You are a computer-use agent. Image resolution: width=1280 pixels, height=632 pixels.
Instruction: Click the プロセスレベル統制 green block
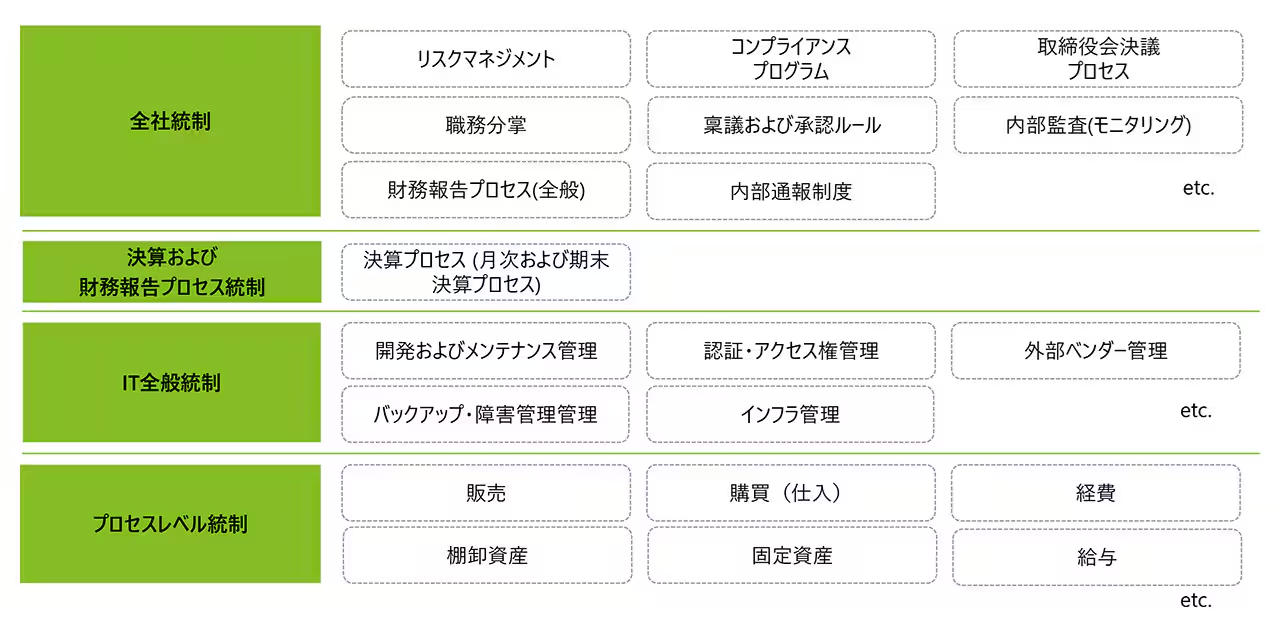click(170, 524)
